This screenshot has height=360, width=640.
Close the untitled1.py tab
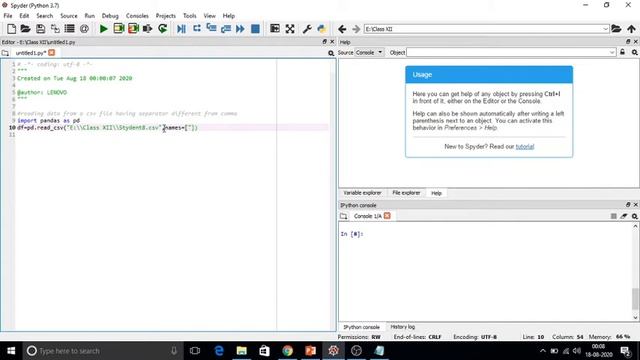51,53
